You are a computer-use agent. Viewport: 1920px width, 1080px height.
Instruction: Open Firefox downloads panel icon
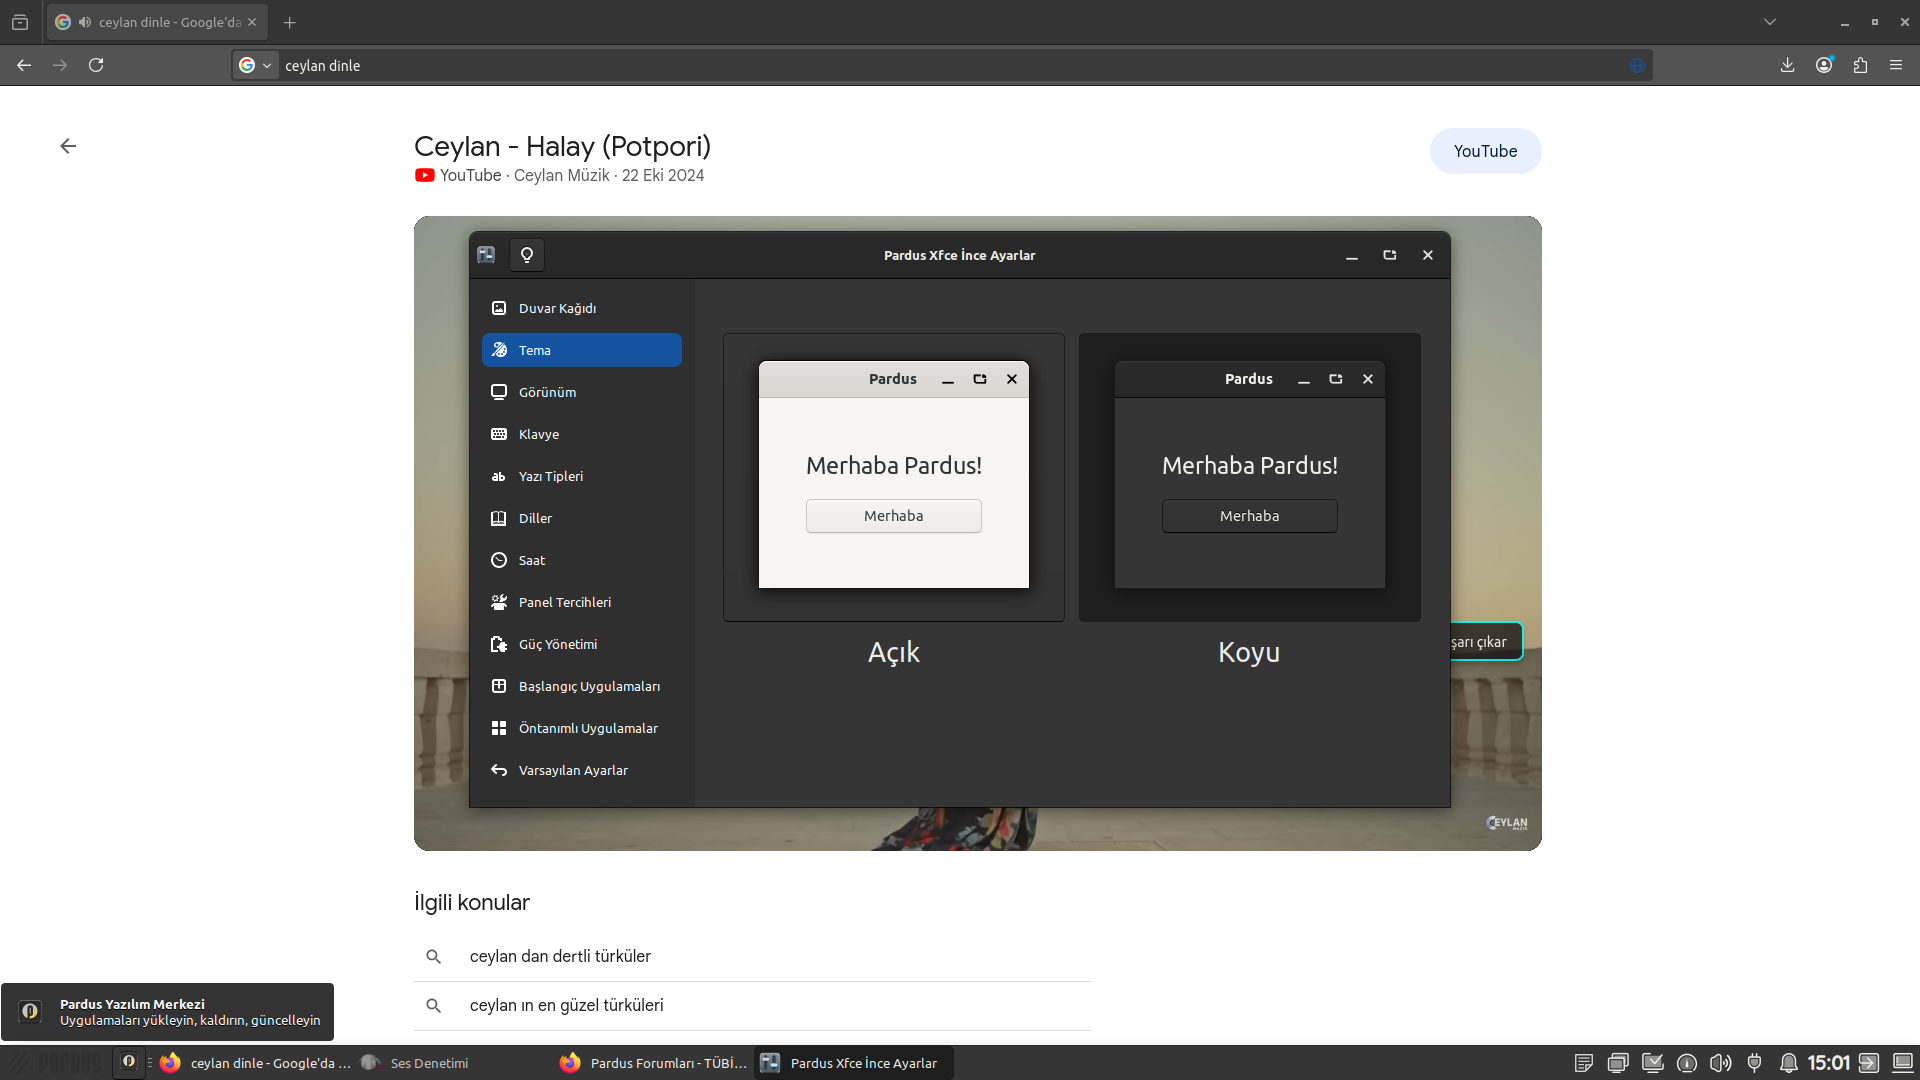pyautogui.click(x=1787, y=65)
